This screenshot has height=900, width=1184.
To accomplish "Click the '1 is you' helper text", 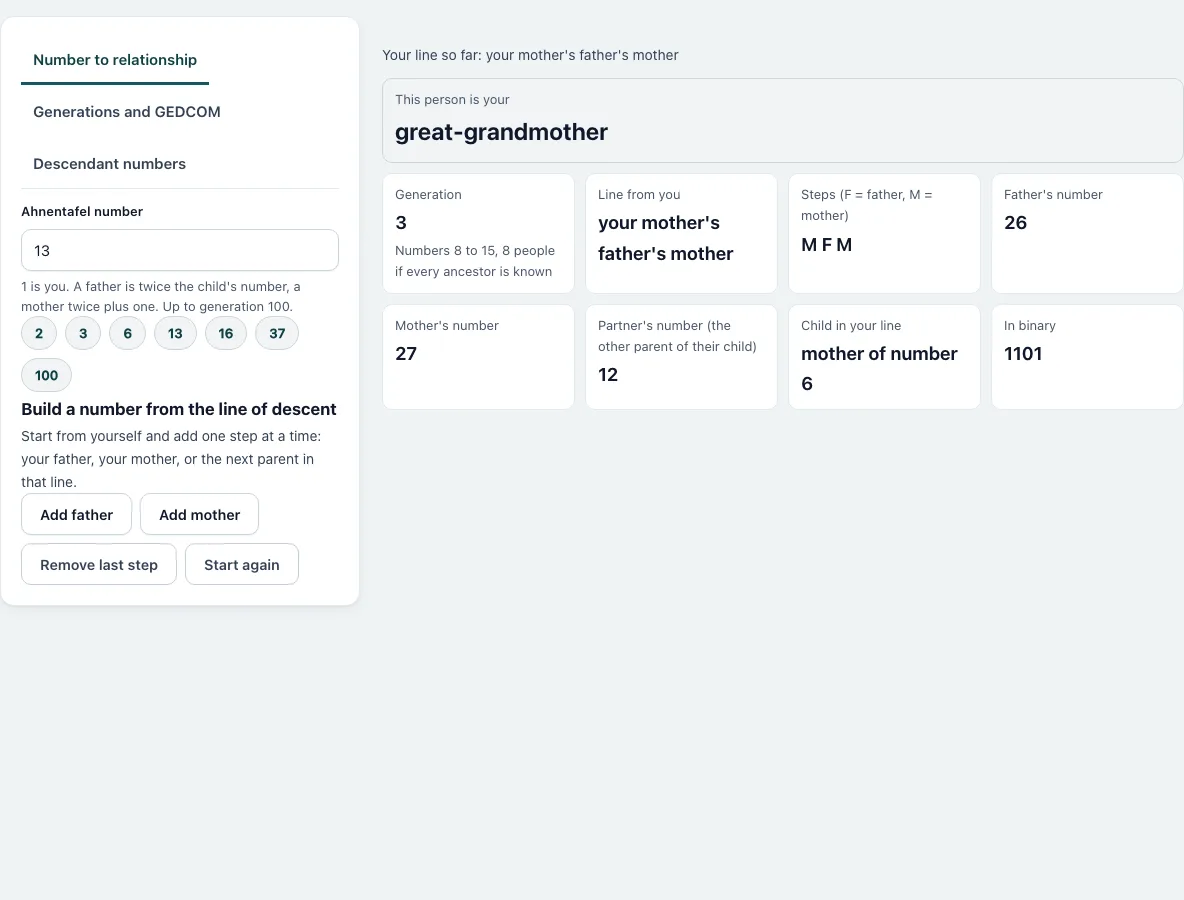I will 161,297.
